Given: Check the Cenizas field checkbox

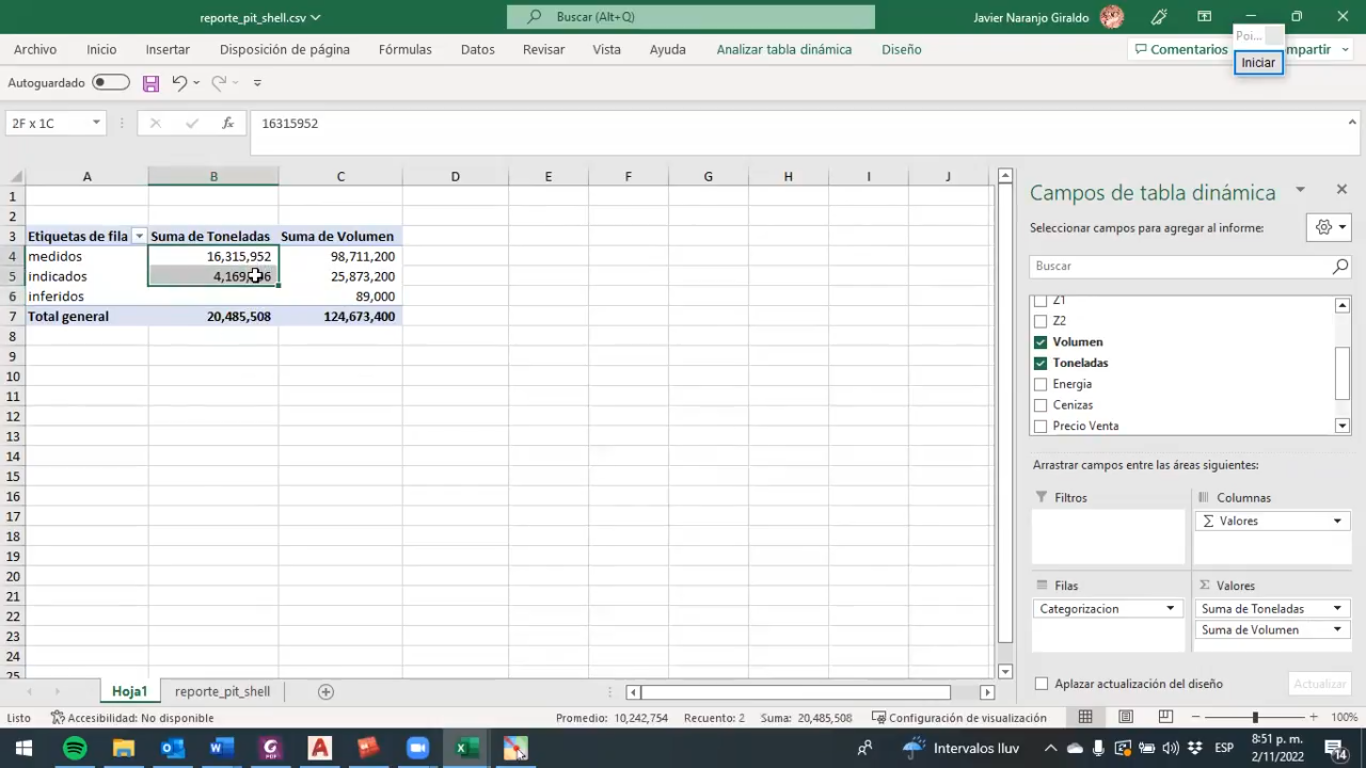Looking at the screenshot, I should tap(1040, 405).
